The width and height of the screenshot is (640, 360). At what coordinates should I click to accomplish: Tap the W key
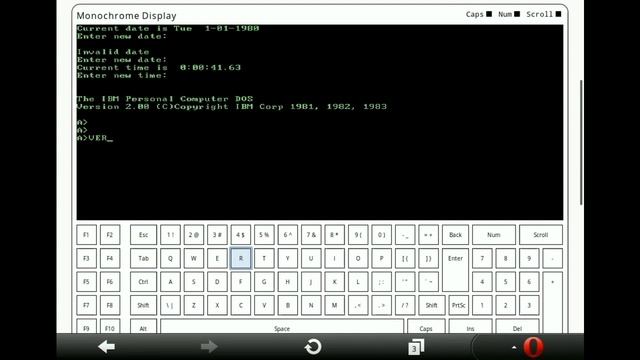tap(193, 258)
